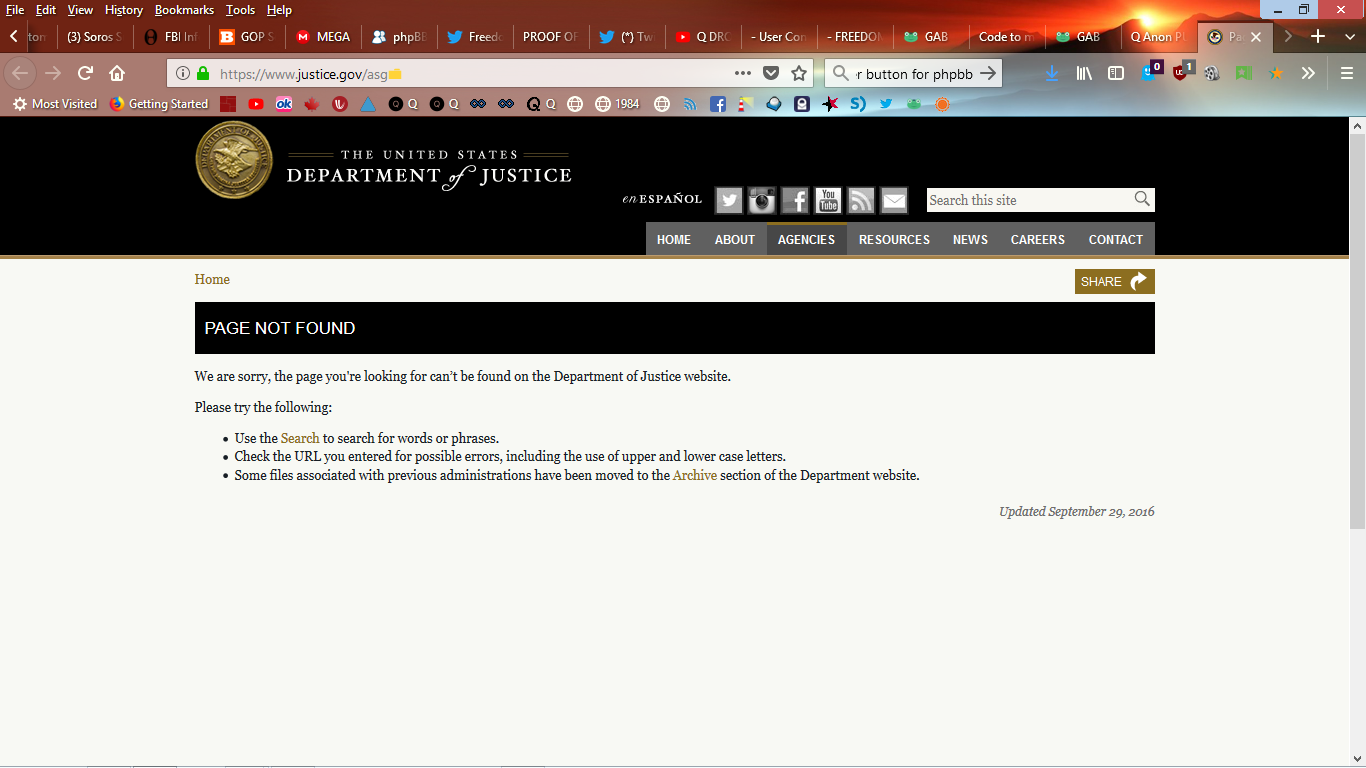
Task: Click the Search this site field
Action: pos(1028,200)
